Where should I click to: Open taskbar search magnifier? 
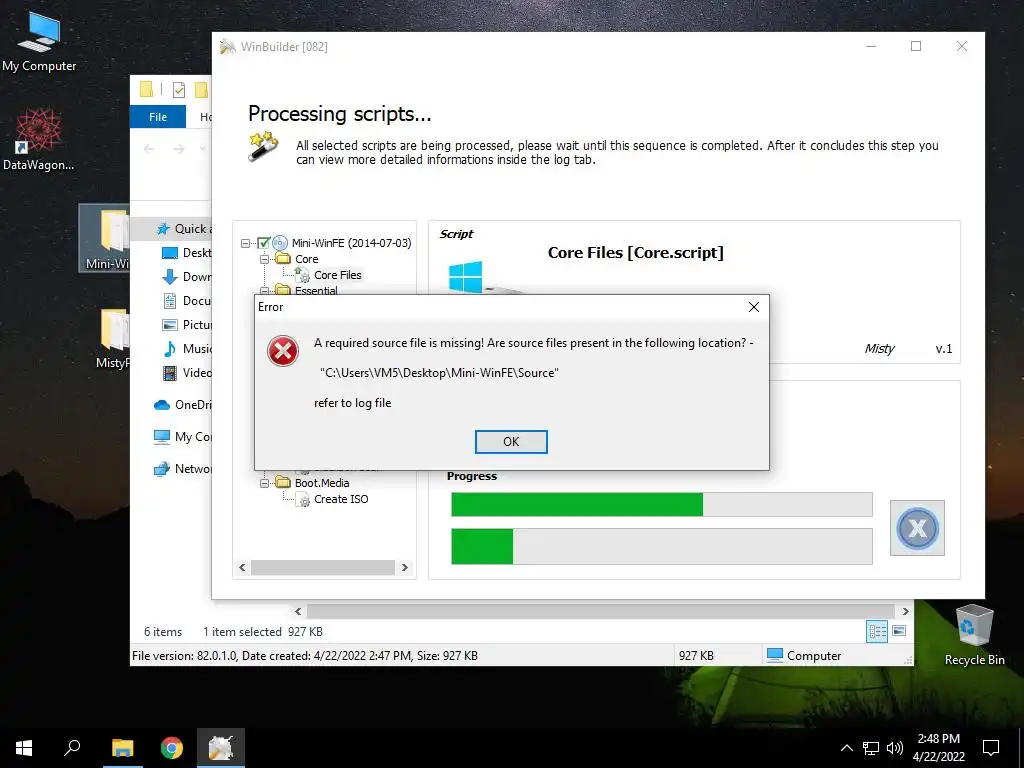click(x=72, y=748)
